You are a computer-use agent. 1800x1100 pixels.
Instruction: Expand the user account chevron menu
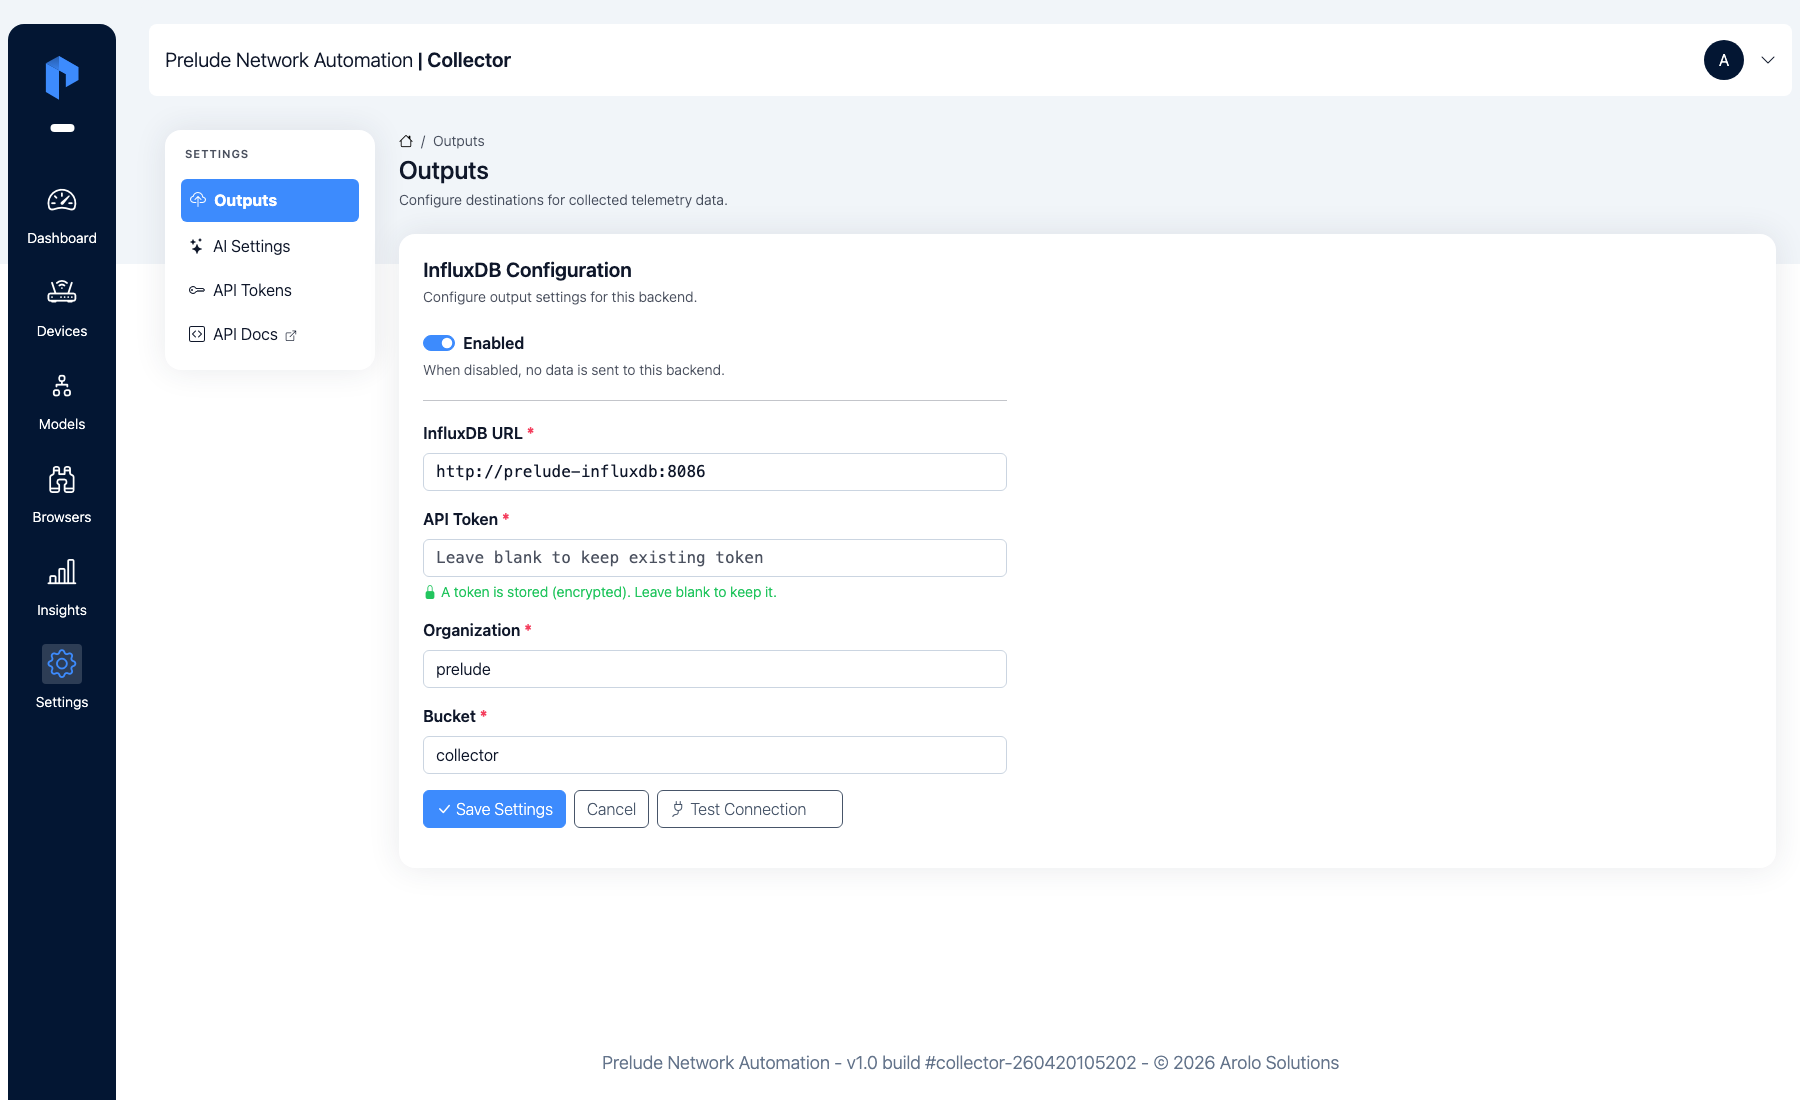click(1768, 60)
